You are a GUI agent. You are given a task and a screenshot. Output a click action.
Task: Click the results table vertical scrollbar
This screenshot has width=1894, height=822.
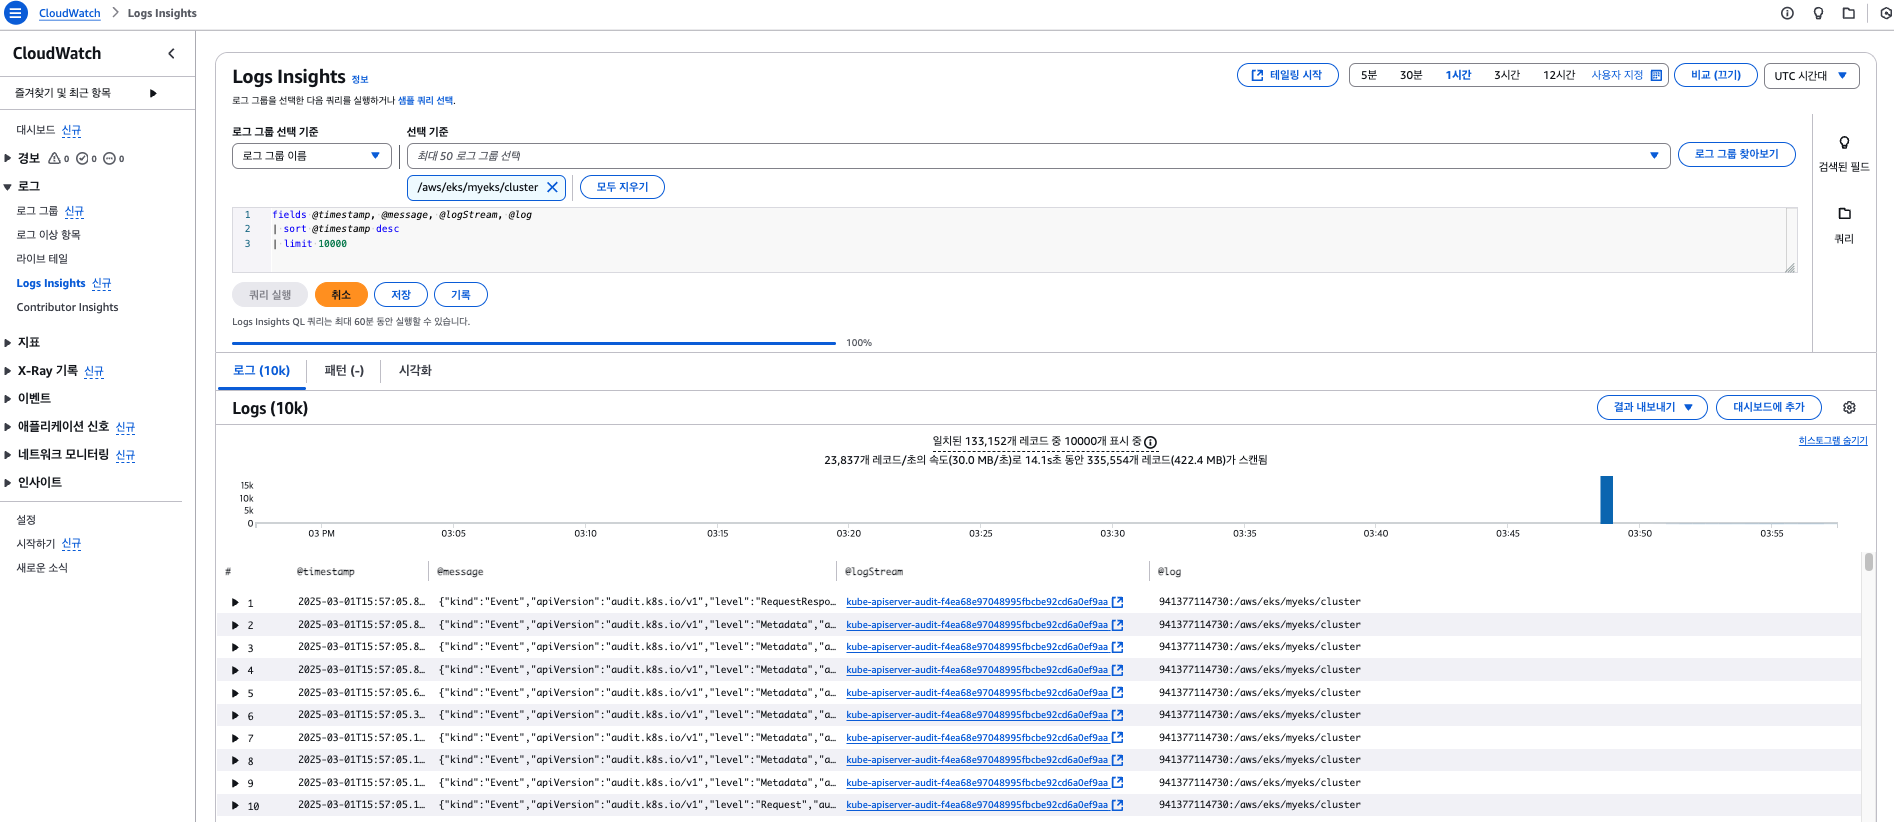pos(1868,562)
